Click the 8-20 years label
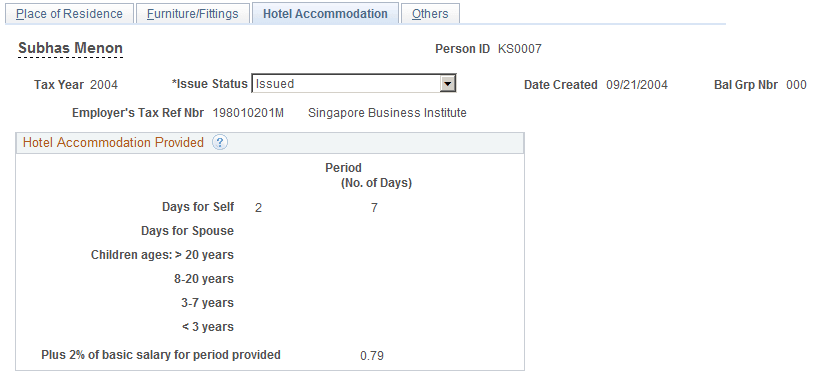This screenshot has height=384, width=822. pyautogui.click(x=204, y=279)
